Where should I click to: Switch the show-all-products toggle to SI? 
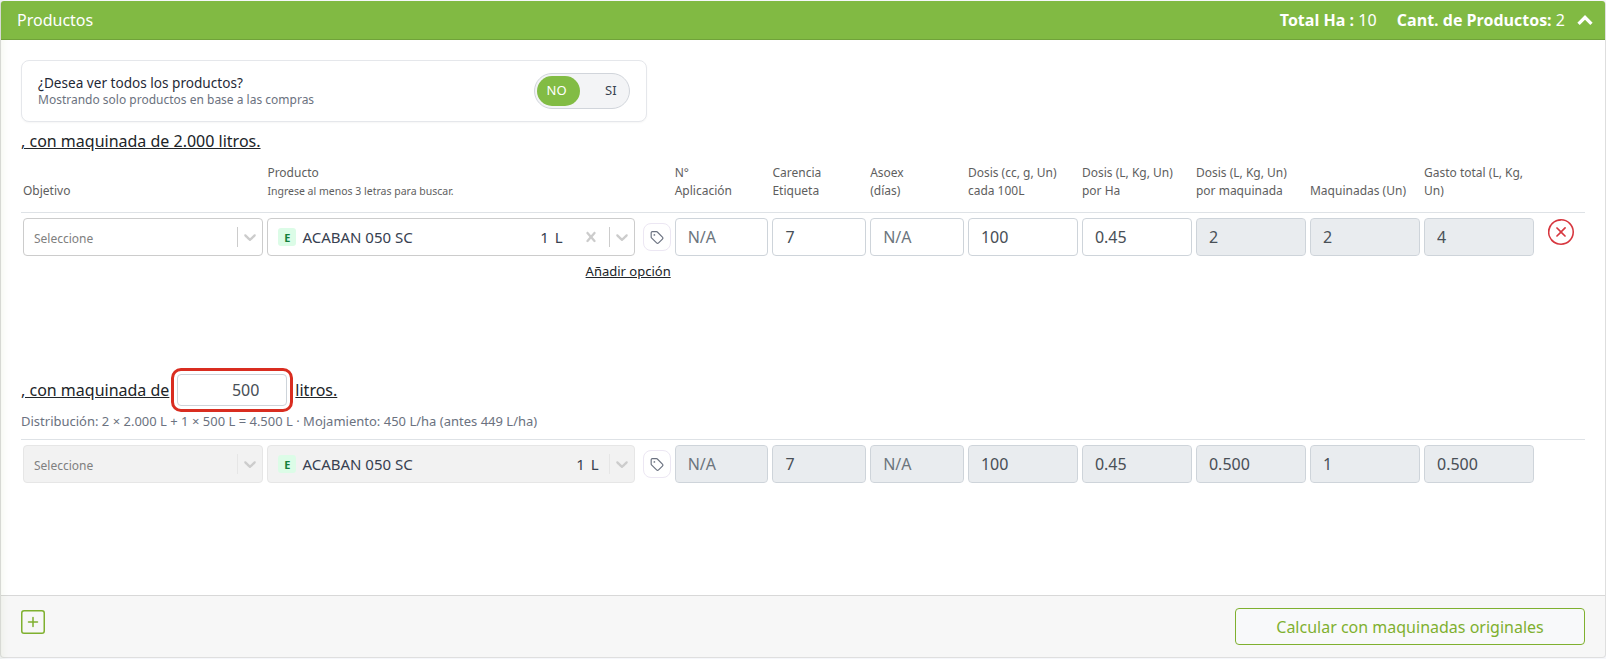(610, 91)
